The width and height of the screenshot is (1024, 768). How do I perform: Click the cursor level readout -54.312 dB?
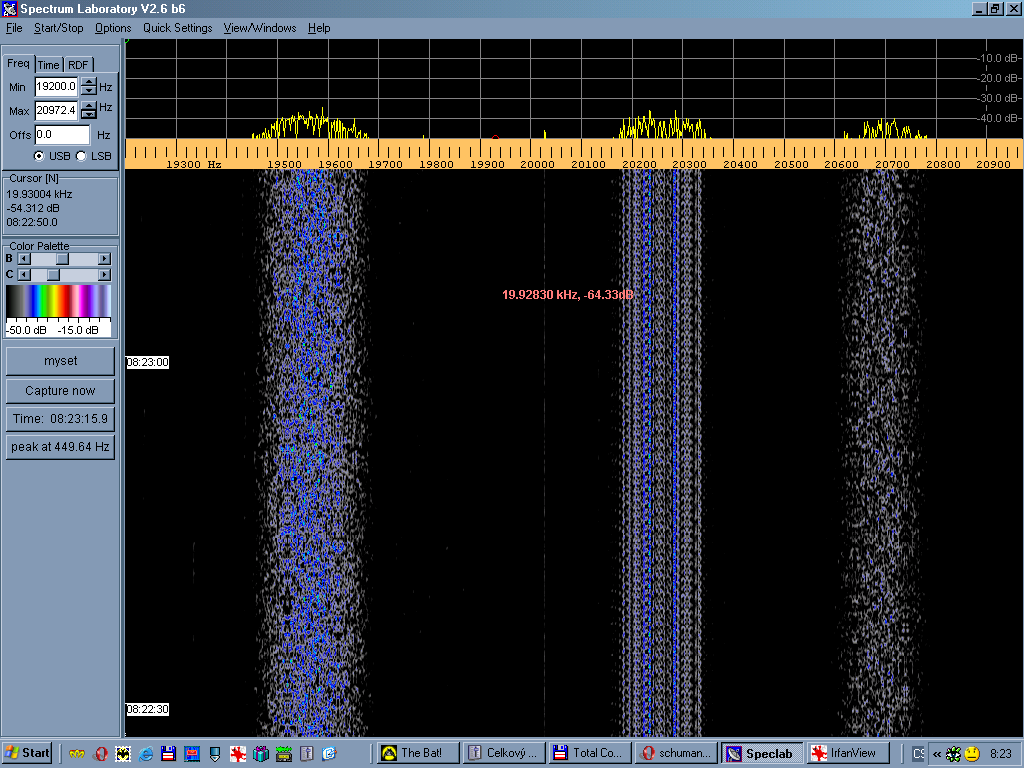click(33, 208)
